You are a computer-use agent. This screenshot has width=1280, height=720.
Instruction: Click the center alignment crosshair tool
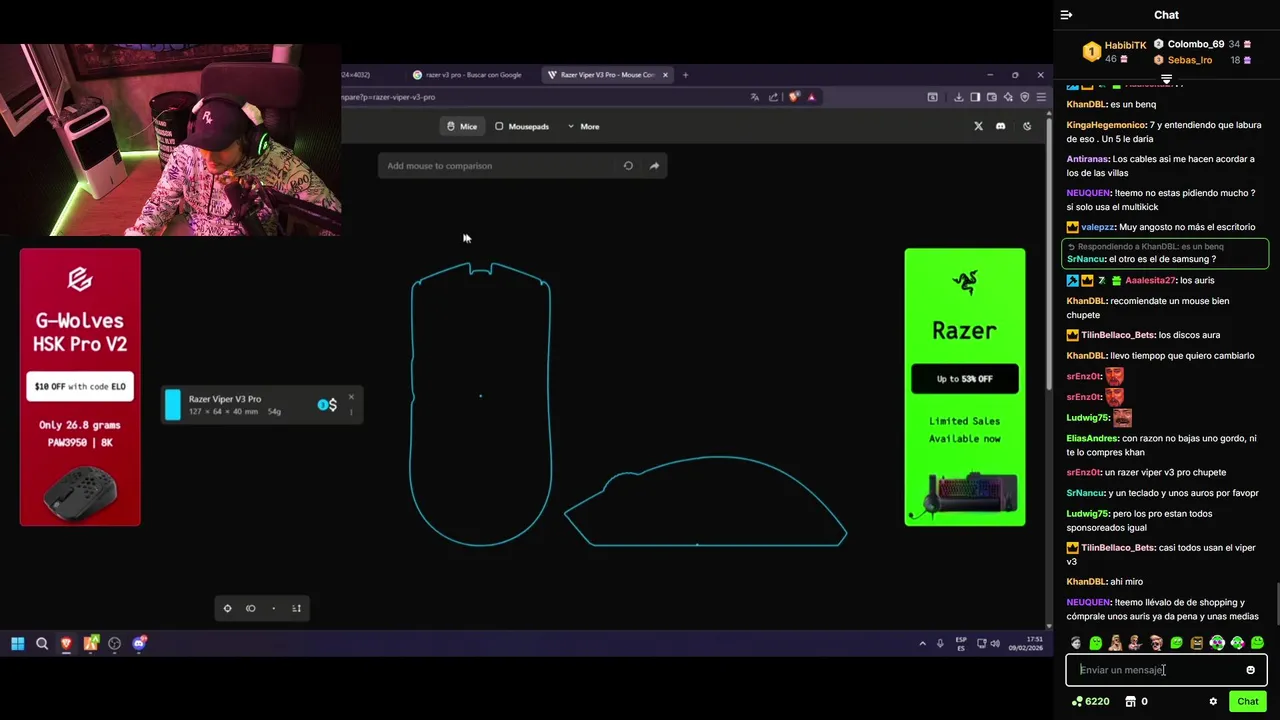(x=227, y=608)
